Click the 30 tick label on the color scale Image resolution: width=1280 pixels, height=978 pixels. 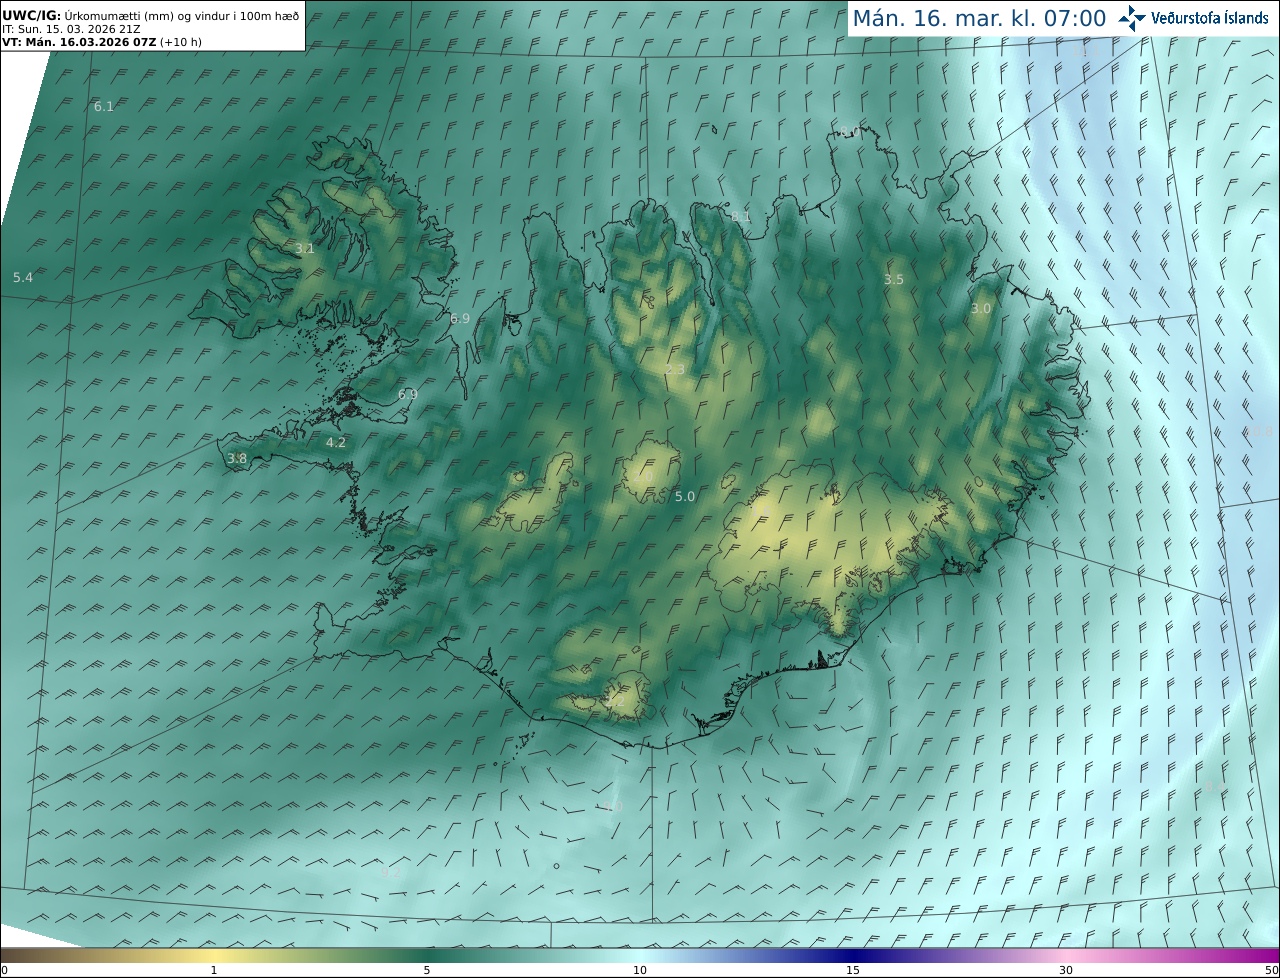click(1066, 970)
